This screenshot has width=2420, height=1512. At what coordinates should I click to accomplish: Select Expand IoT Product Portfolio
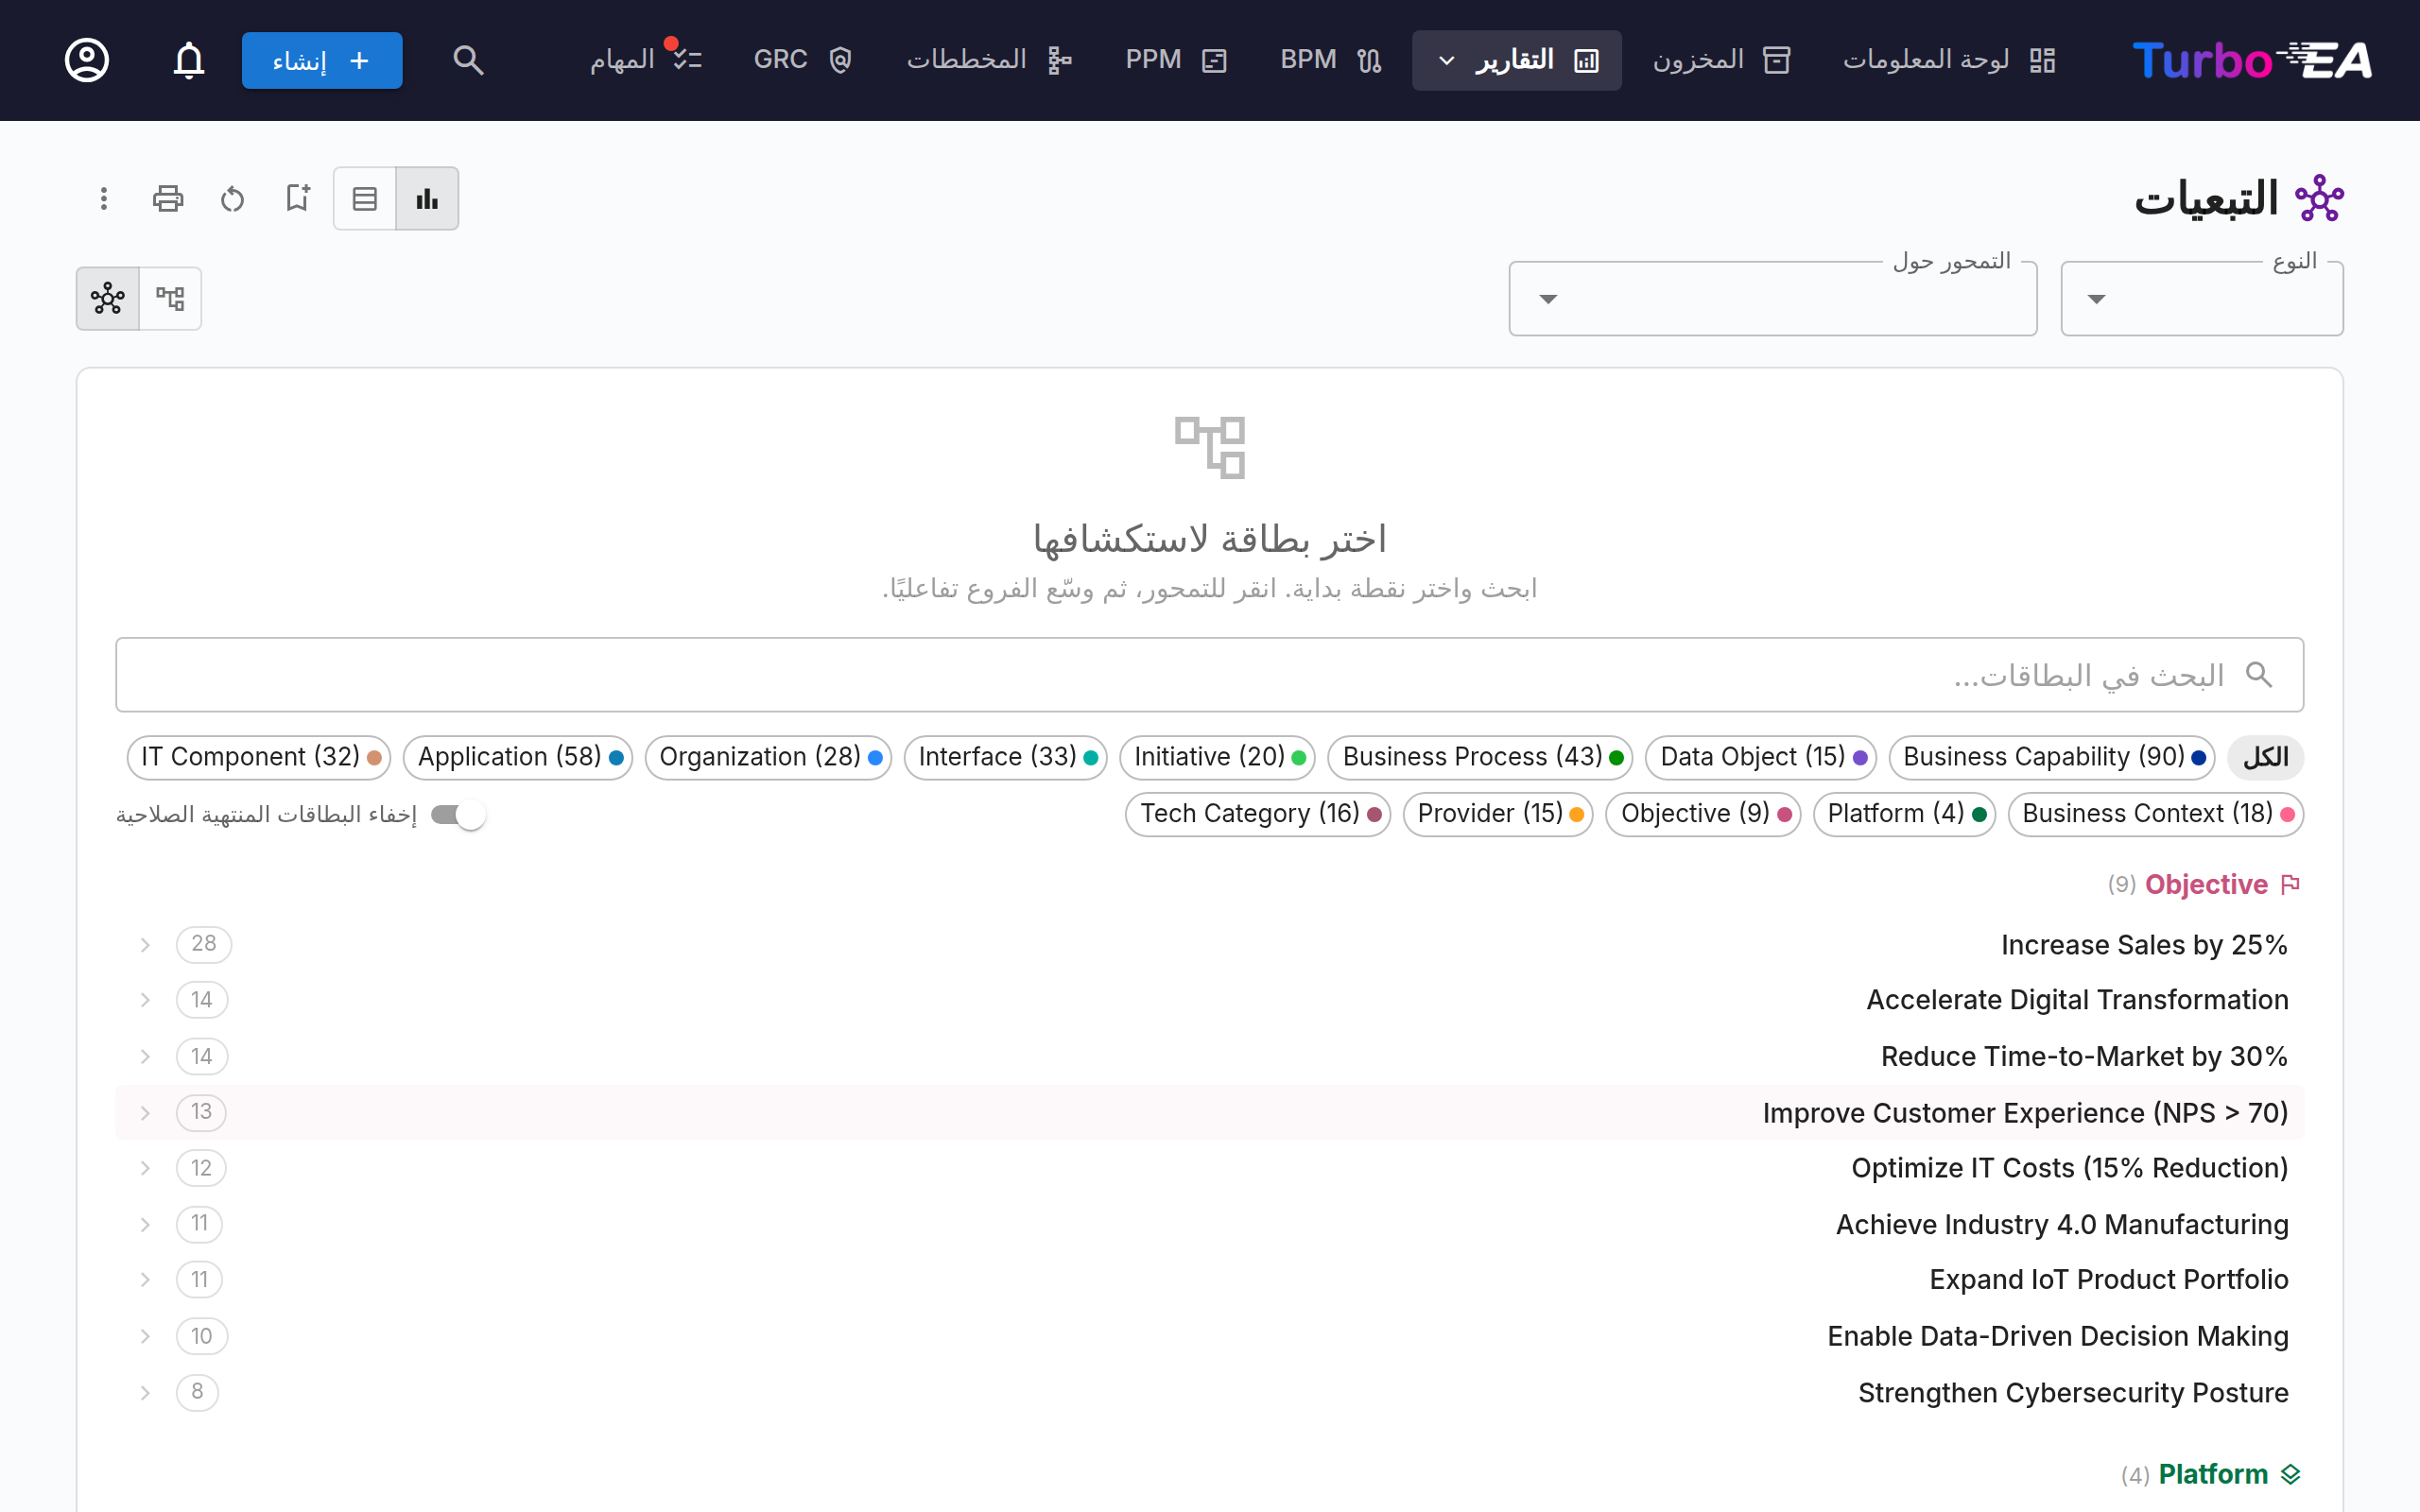pos(1210,1280)
